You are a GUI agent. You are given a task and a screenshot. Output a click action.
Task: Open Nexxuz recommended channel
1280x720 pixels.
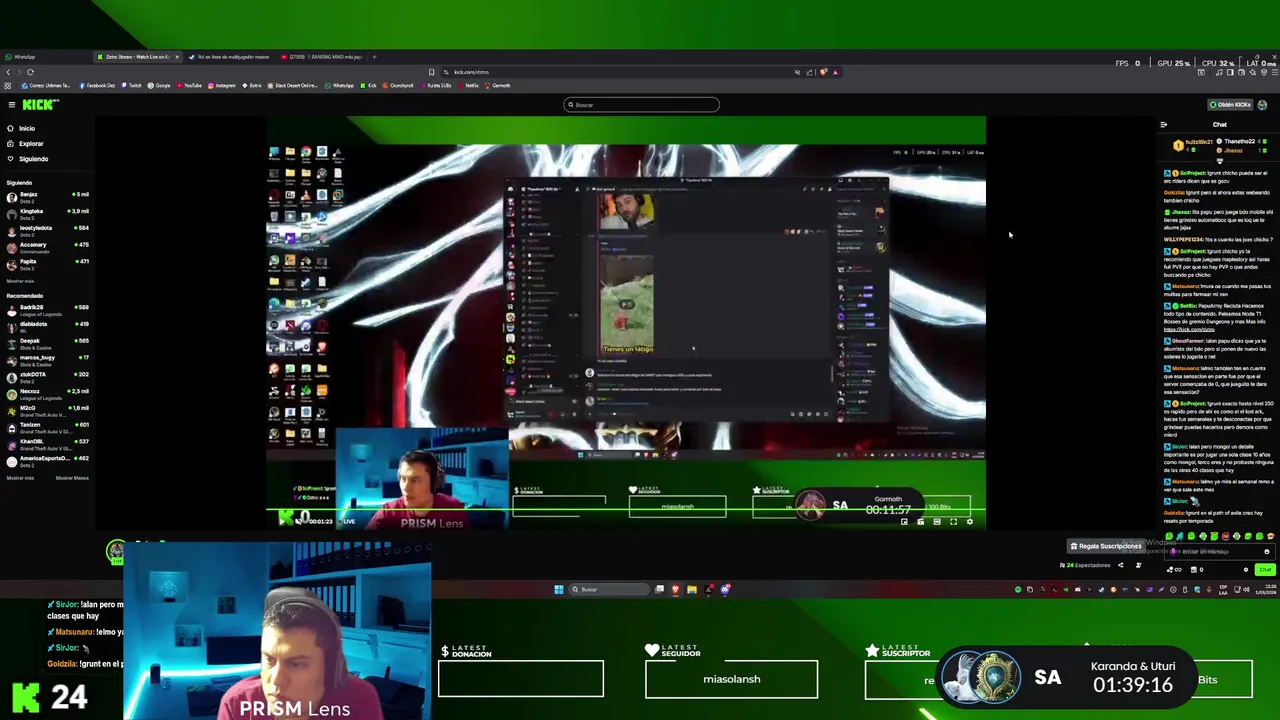(46, 393)
